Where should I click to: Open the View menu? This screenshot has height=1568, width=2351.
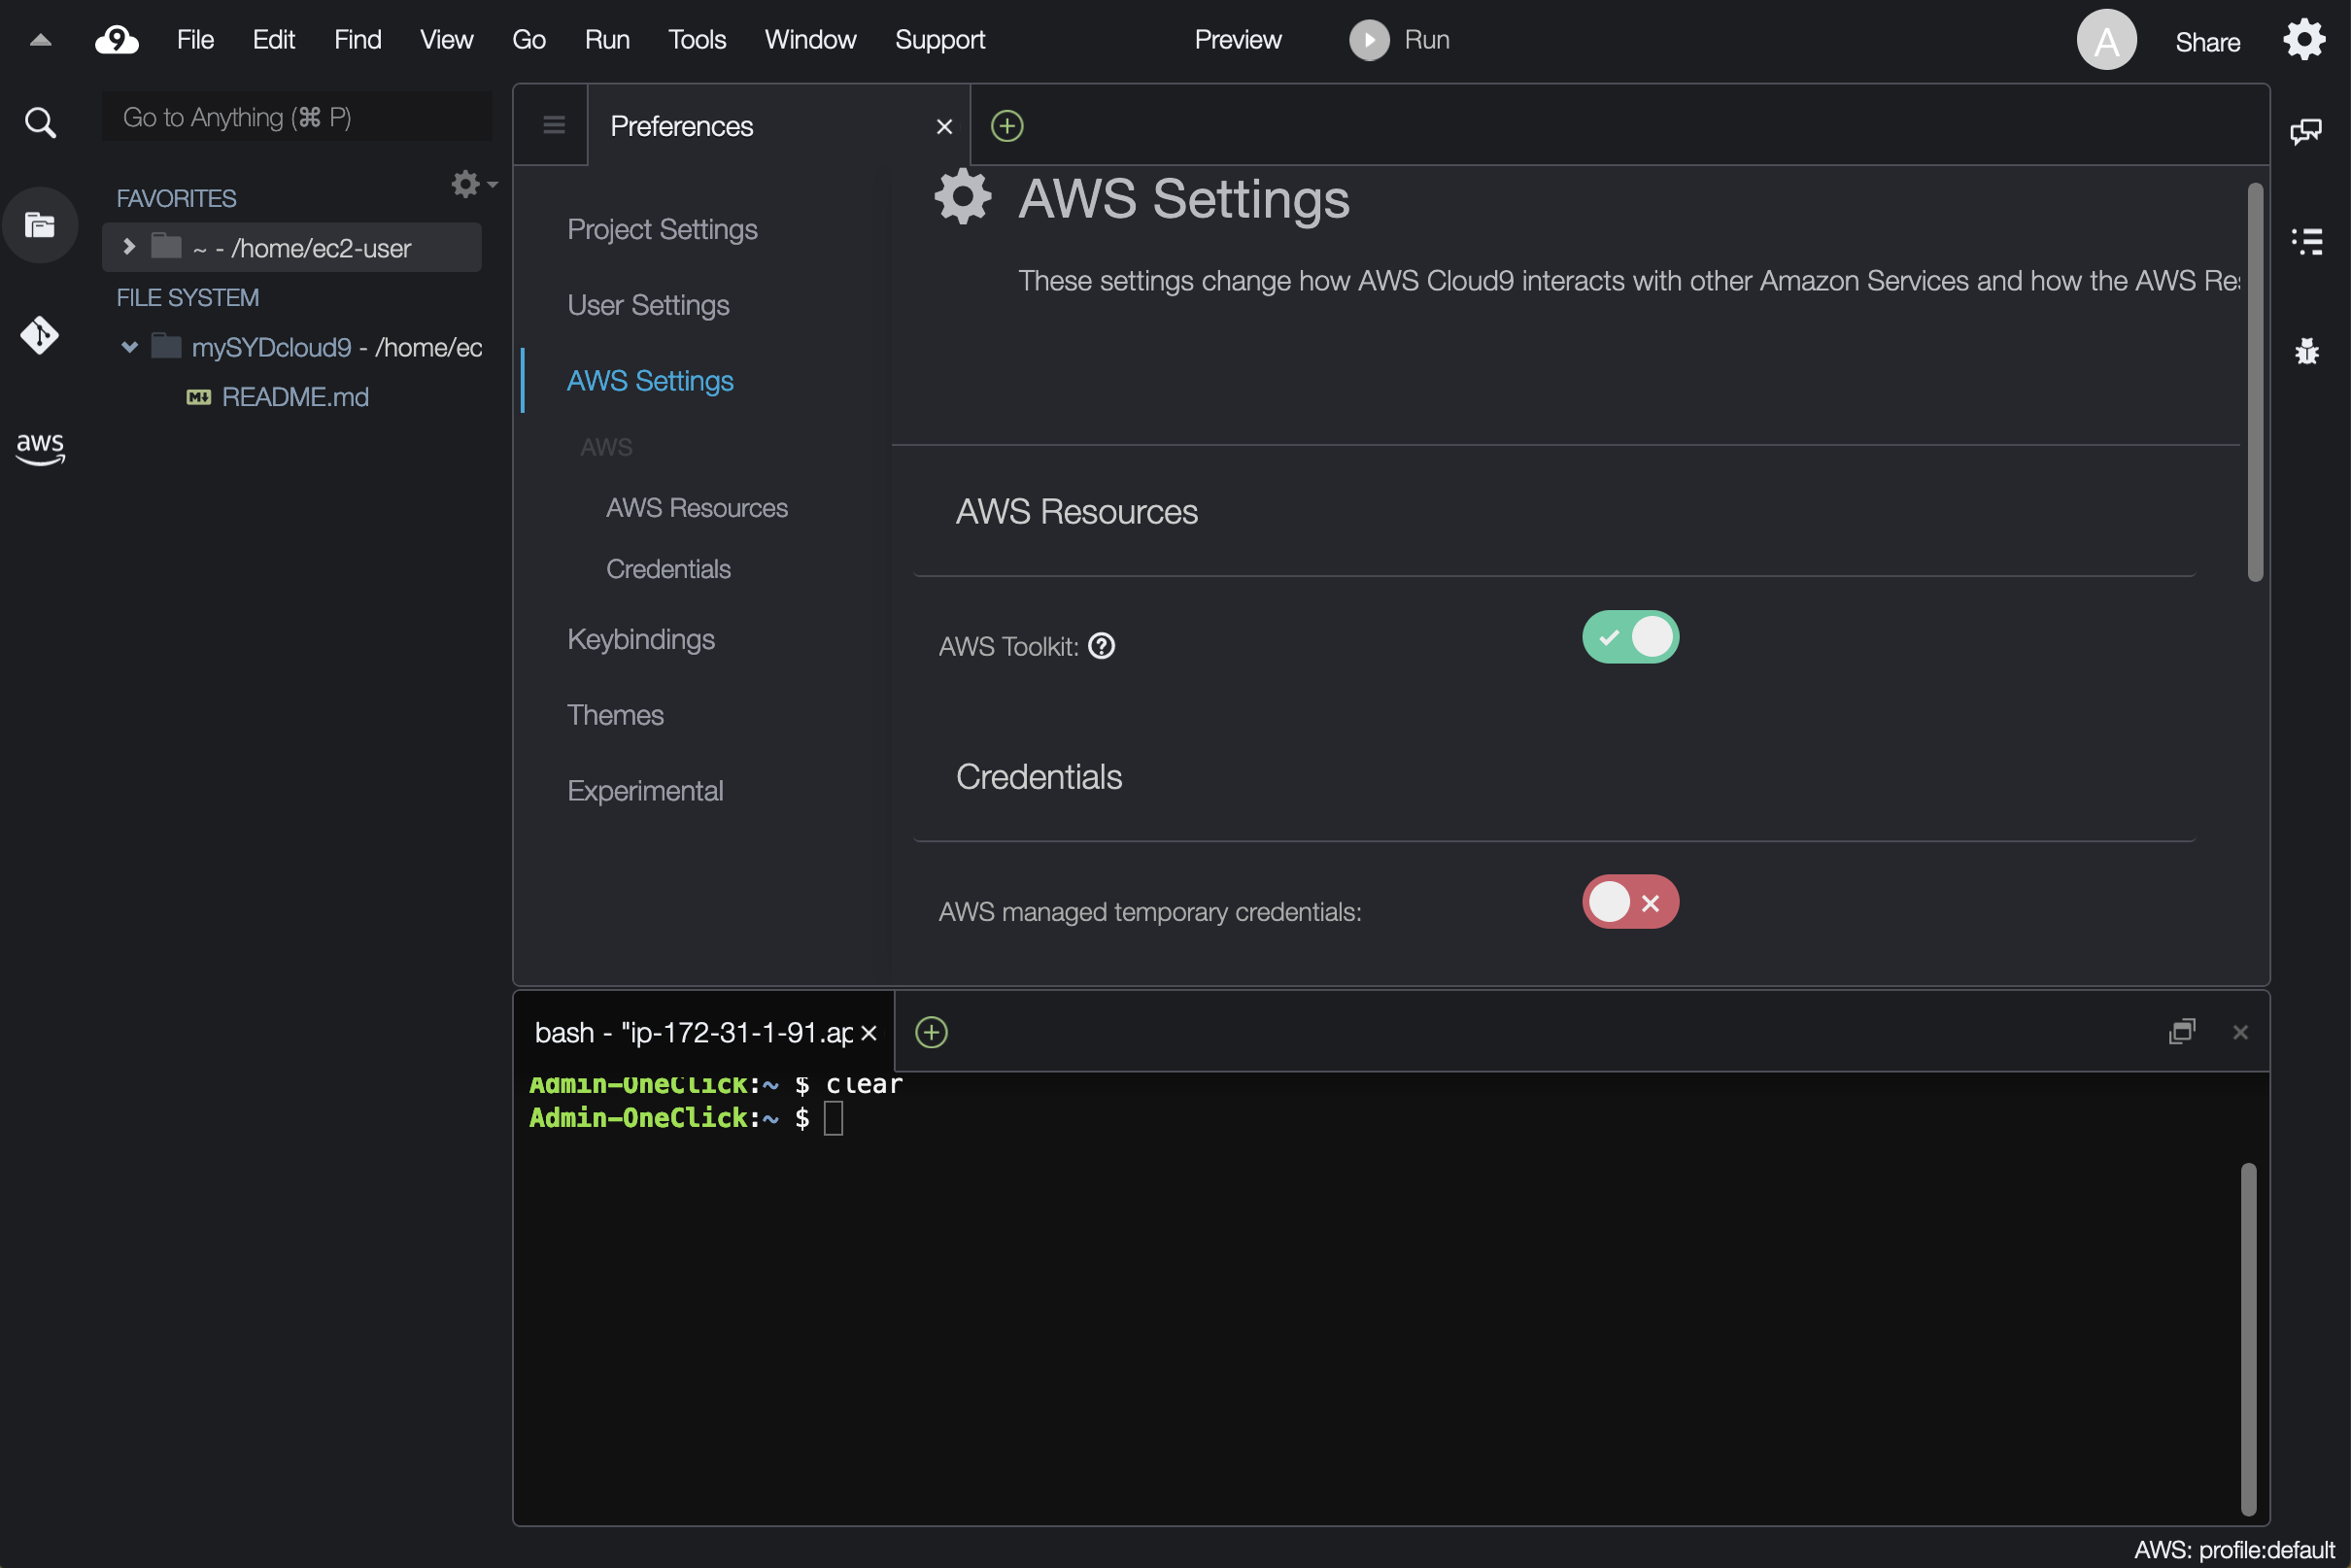(x=446, y=40)
